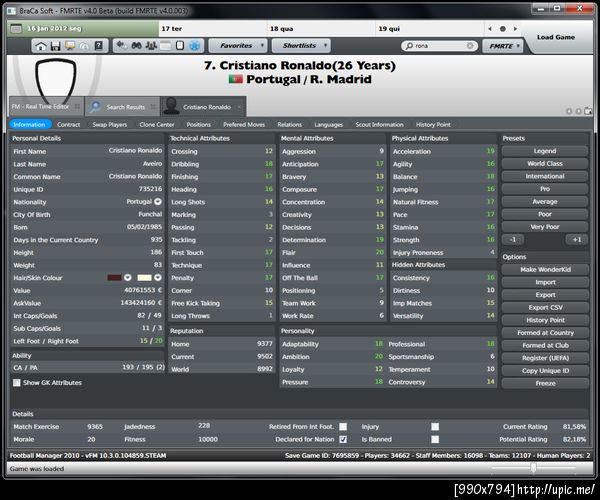
Task: Tick Retired From Int Foot. checkbox
Action: tap(343, 427)
